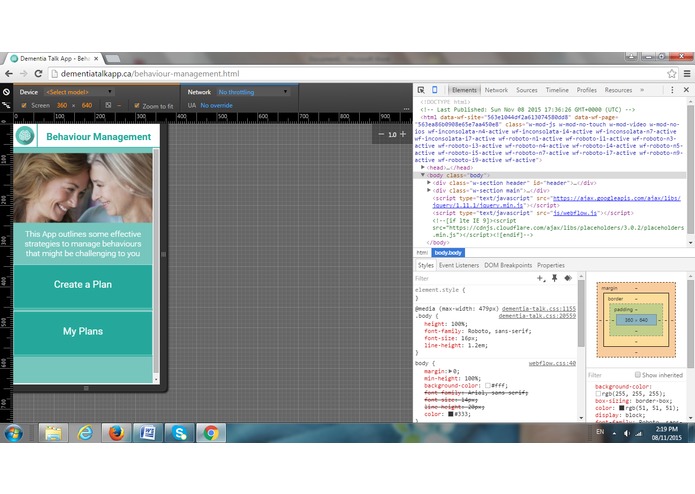Switch to the Network panel tab

pos(496,90)
